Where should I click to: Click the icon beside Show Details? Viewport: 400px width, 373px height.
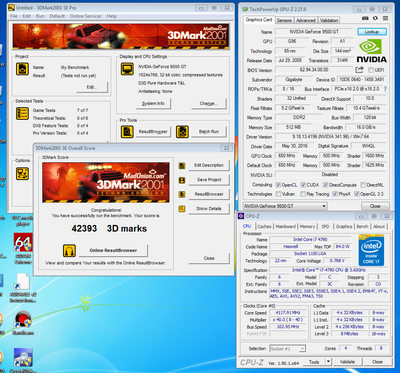182,209
